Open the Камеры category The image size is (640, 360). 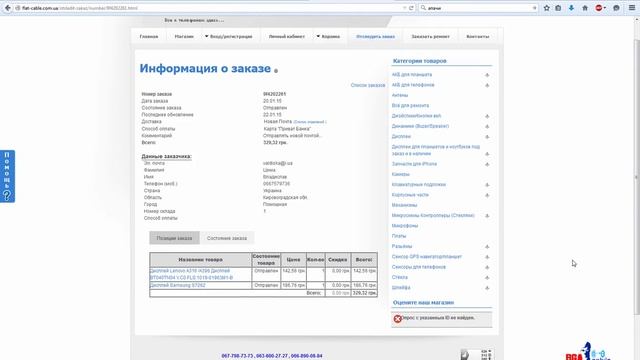click(x=400, y=174)
